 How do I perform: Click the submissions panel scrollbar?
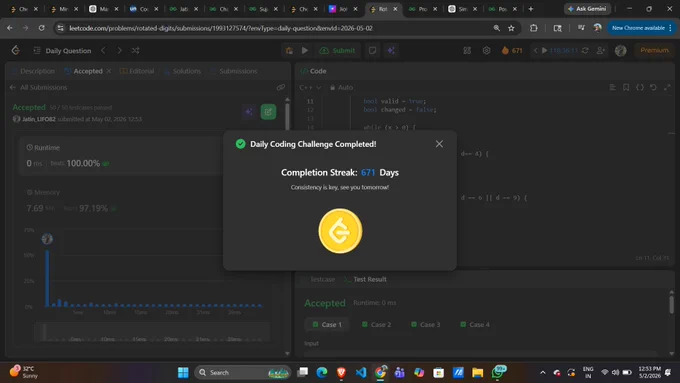click(x=287, y=115)
